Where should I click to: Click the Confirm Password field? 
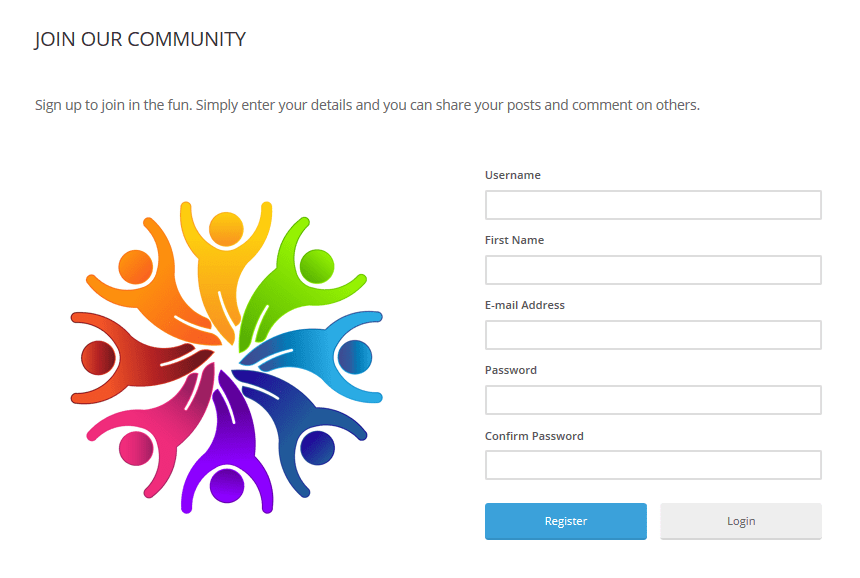click(653, 465)
